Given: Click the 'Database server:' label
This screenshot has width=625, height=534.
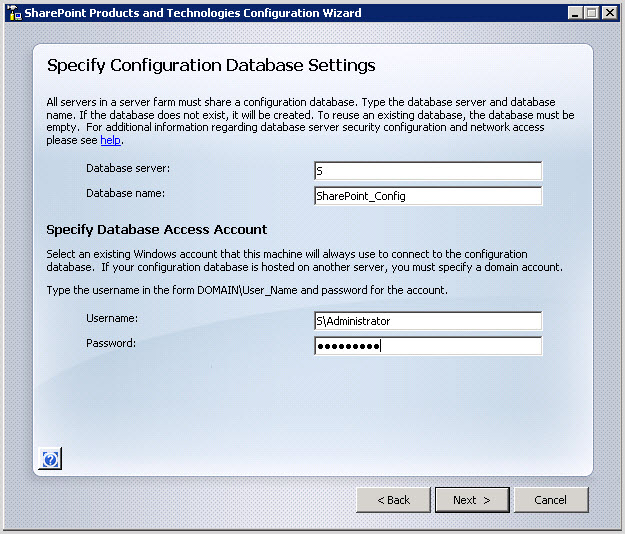Looking at the screenshot, I should tap(128, 168).
